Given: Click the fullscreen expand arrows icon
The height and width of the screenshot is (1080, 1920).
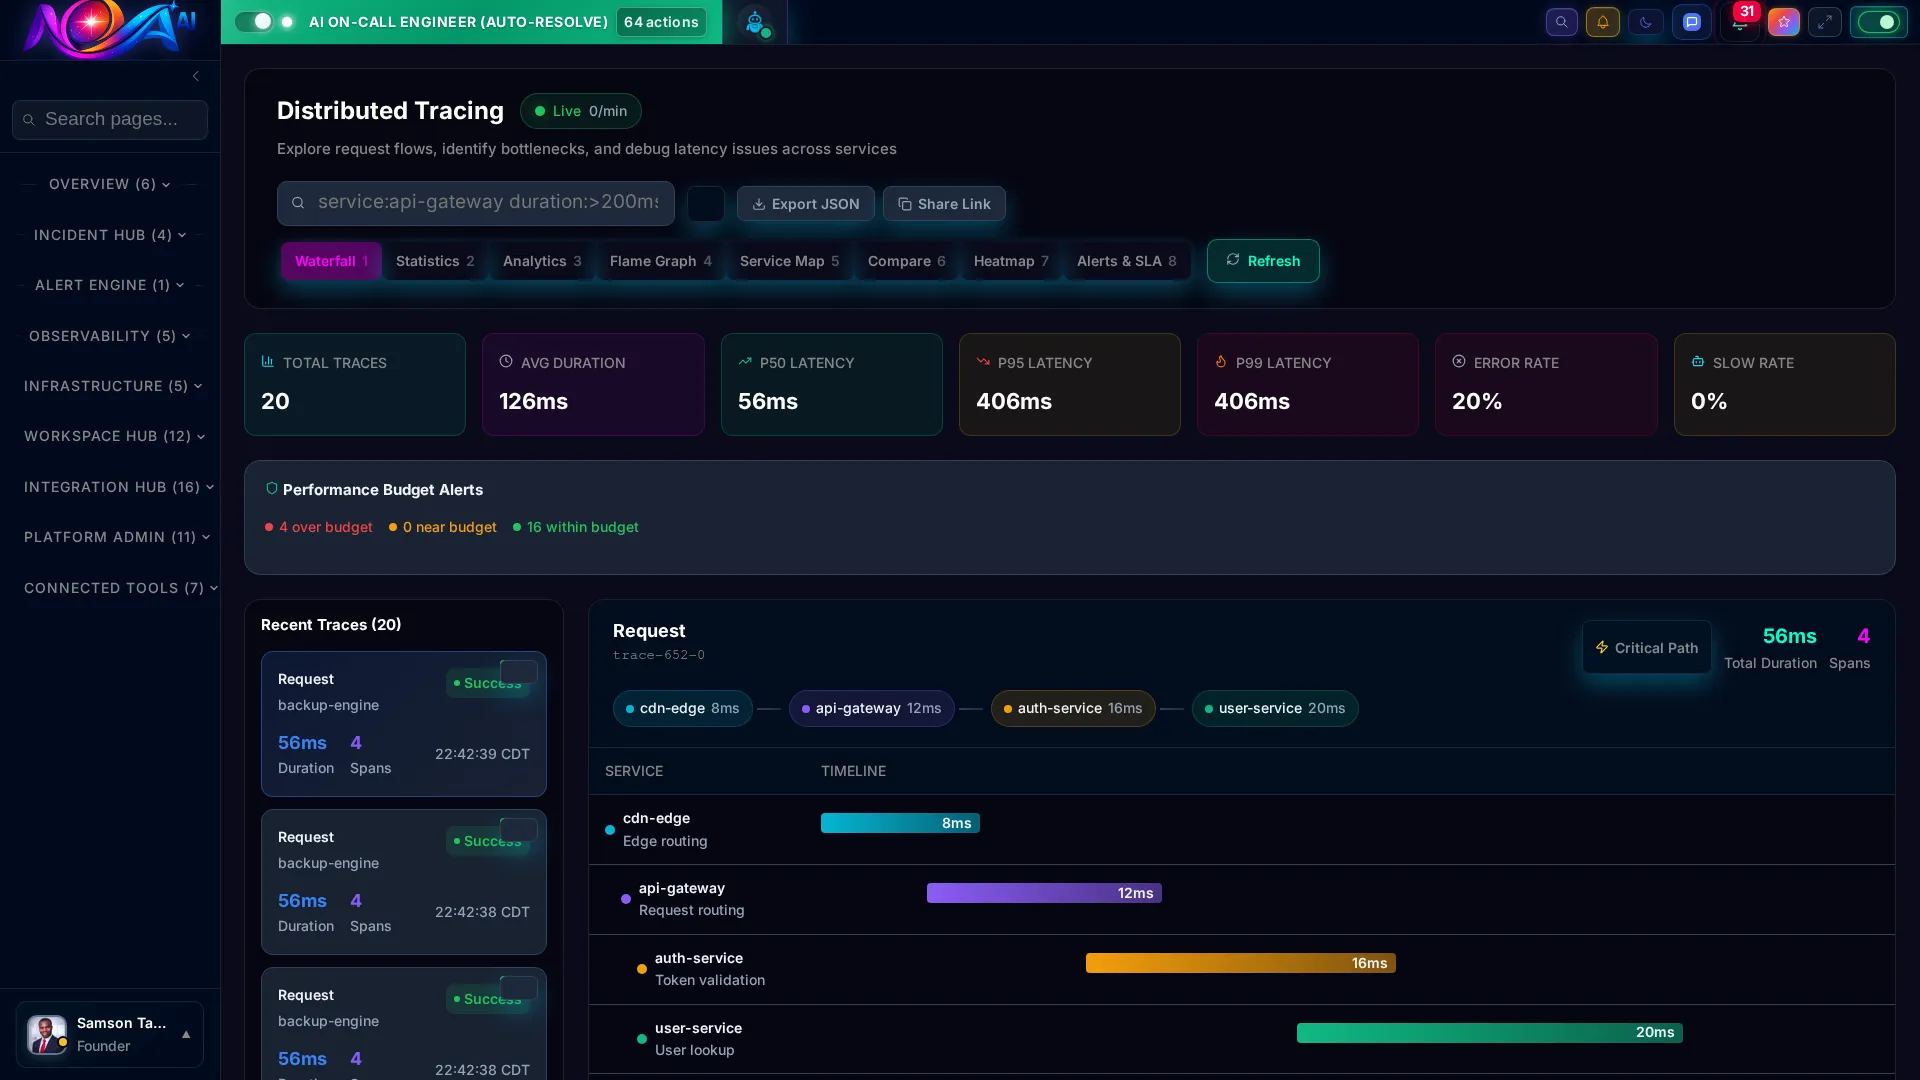Looking at the screenshot, I should [x=1825, y=22].
